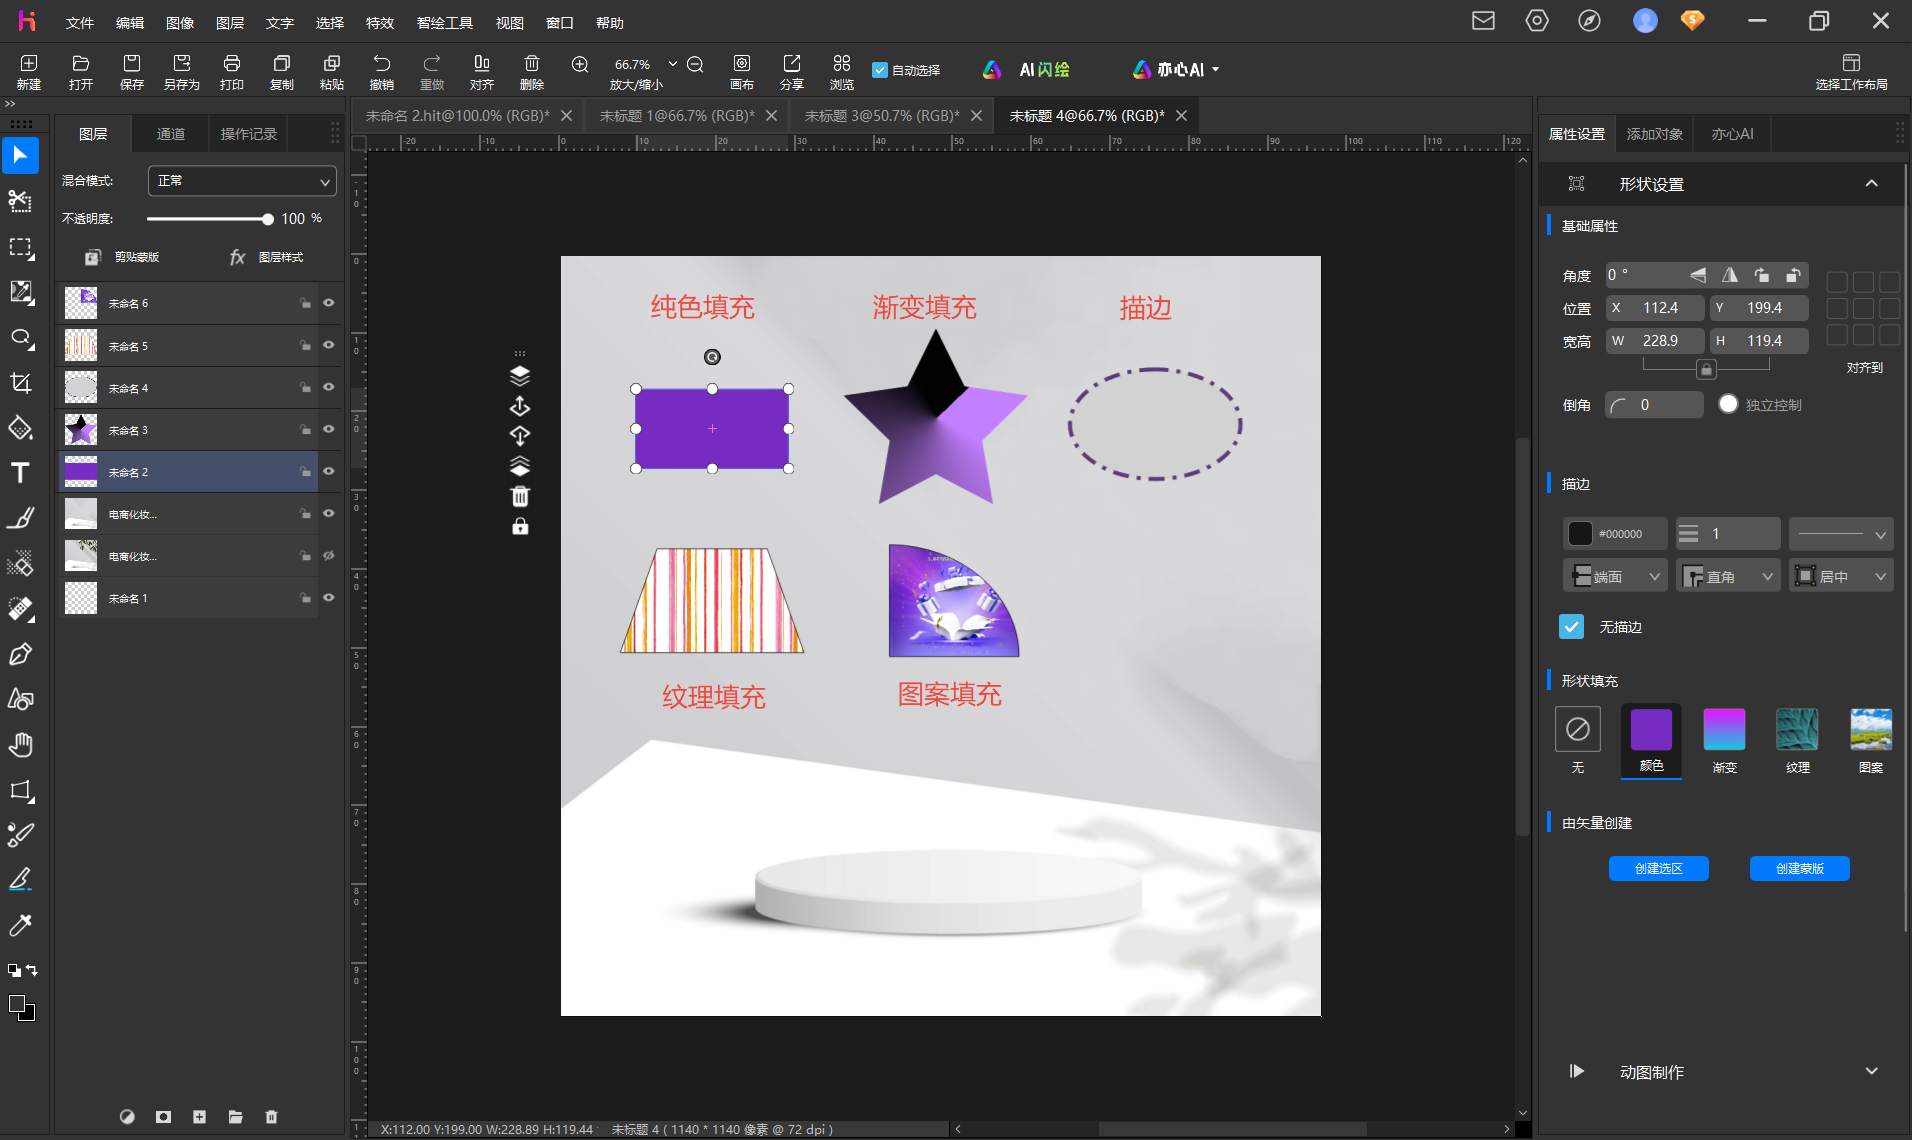Open the Layer menu
The width and height of the screenshot is (1912, 1140).
point(229,23)
